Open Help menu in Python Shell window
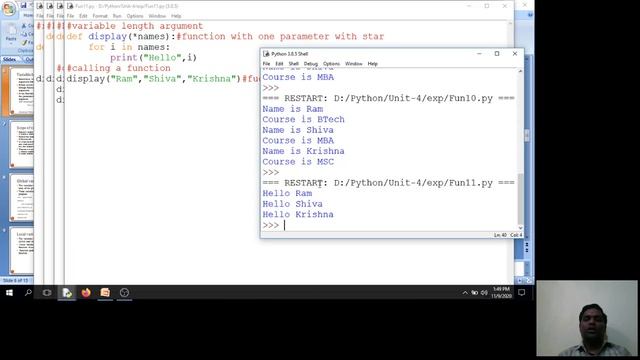Image resolution: width=640 pixels, height=360 pixels. point(372,64)
